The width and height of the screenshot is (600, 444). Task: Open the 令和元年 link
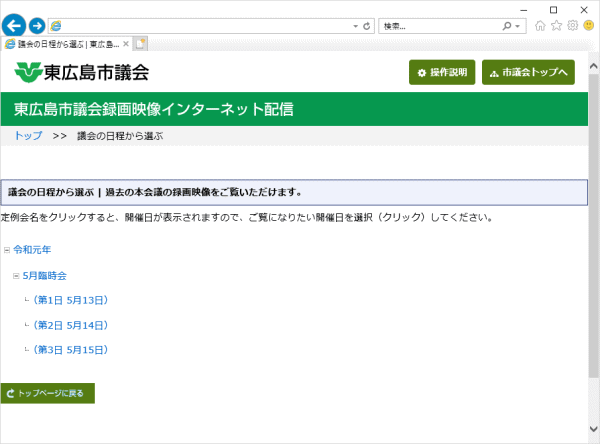(32, 250)
